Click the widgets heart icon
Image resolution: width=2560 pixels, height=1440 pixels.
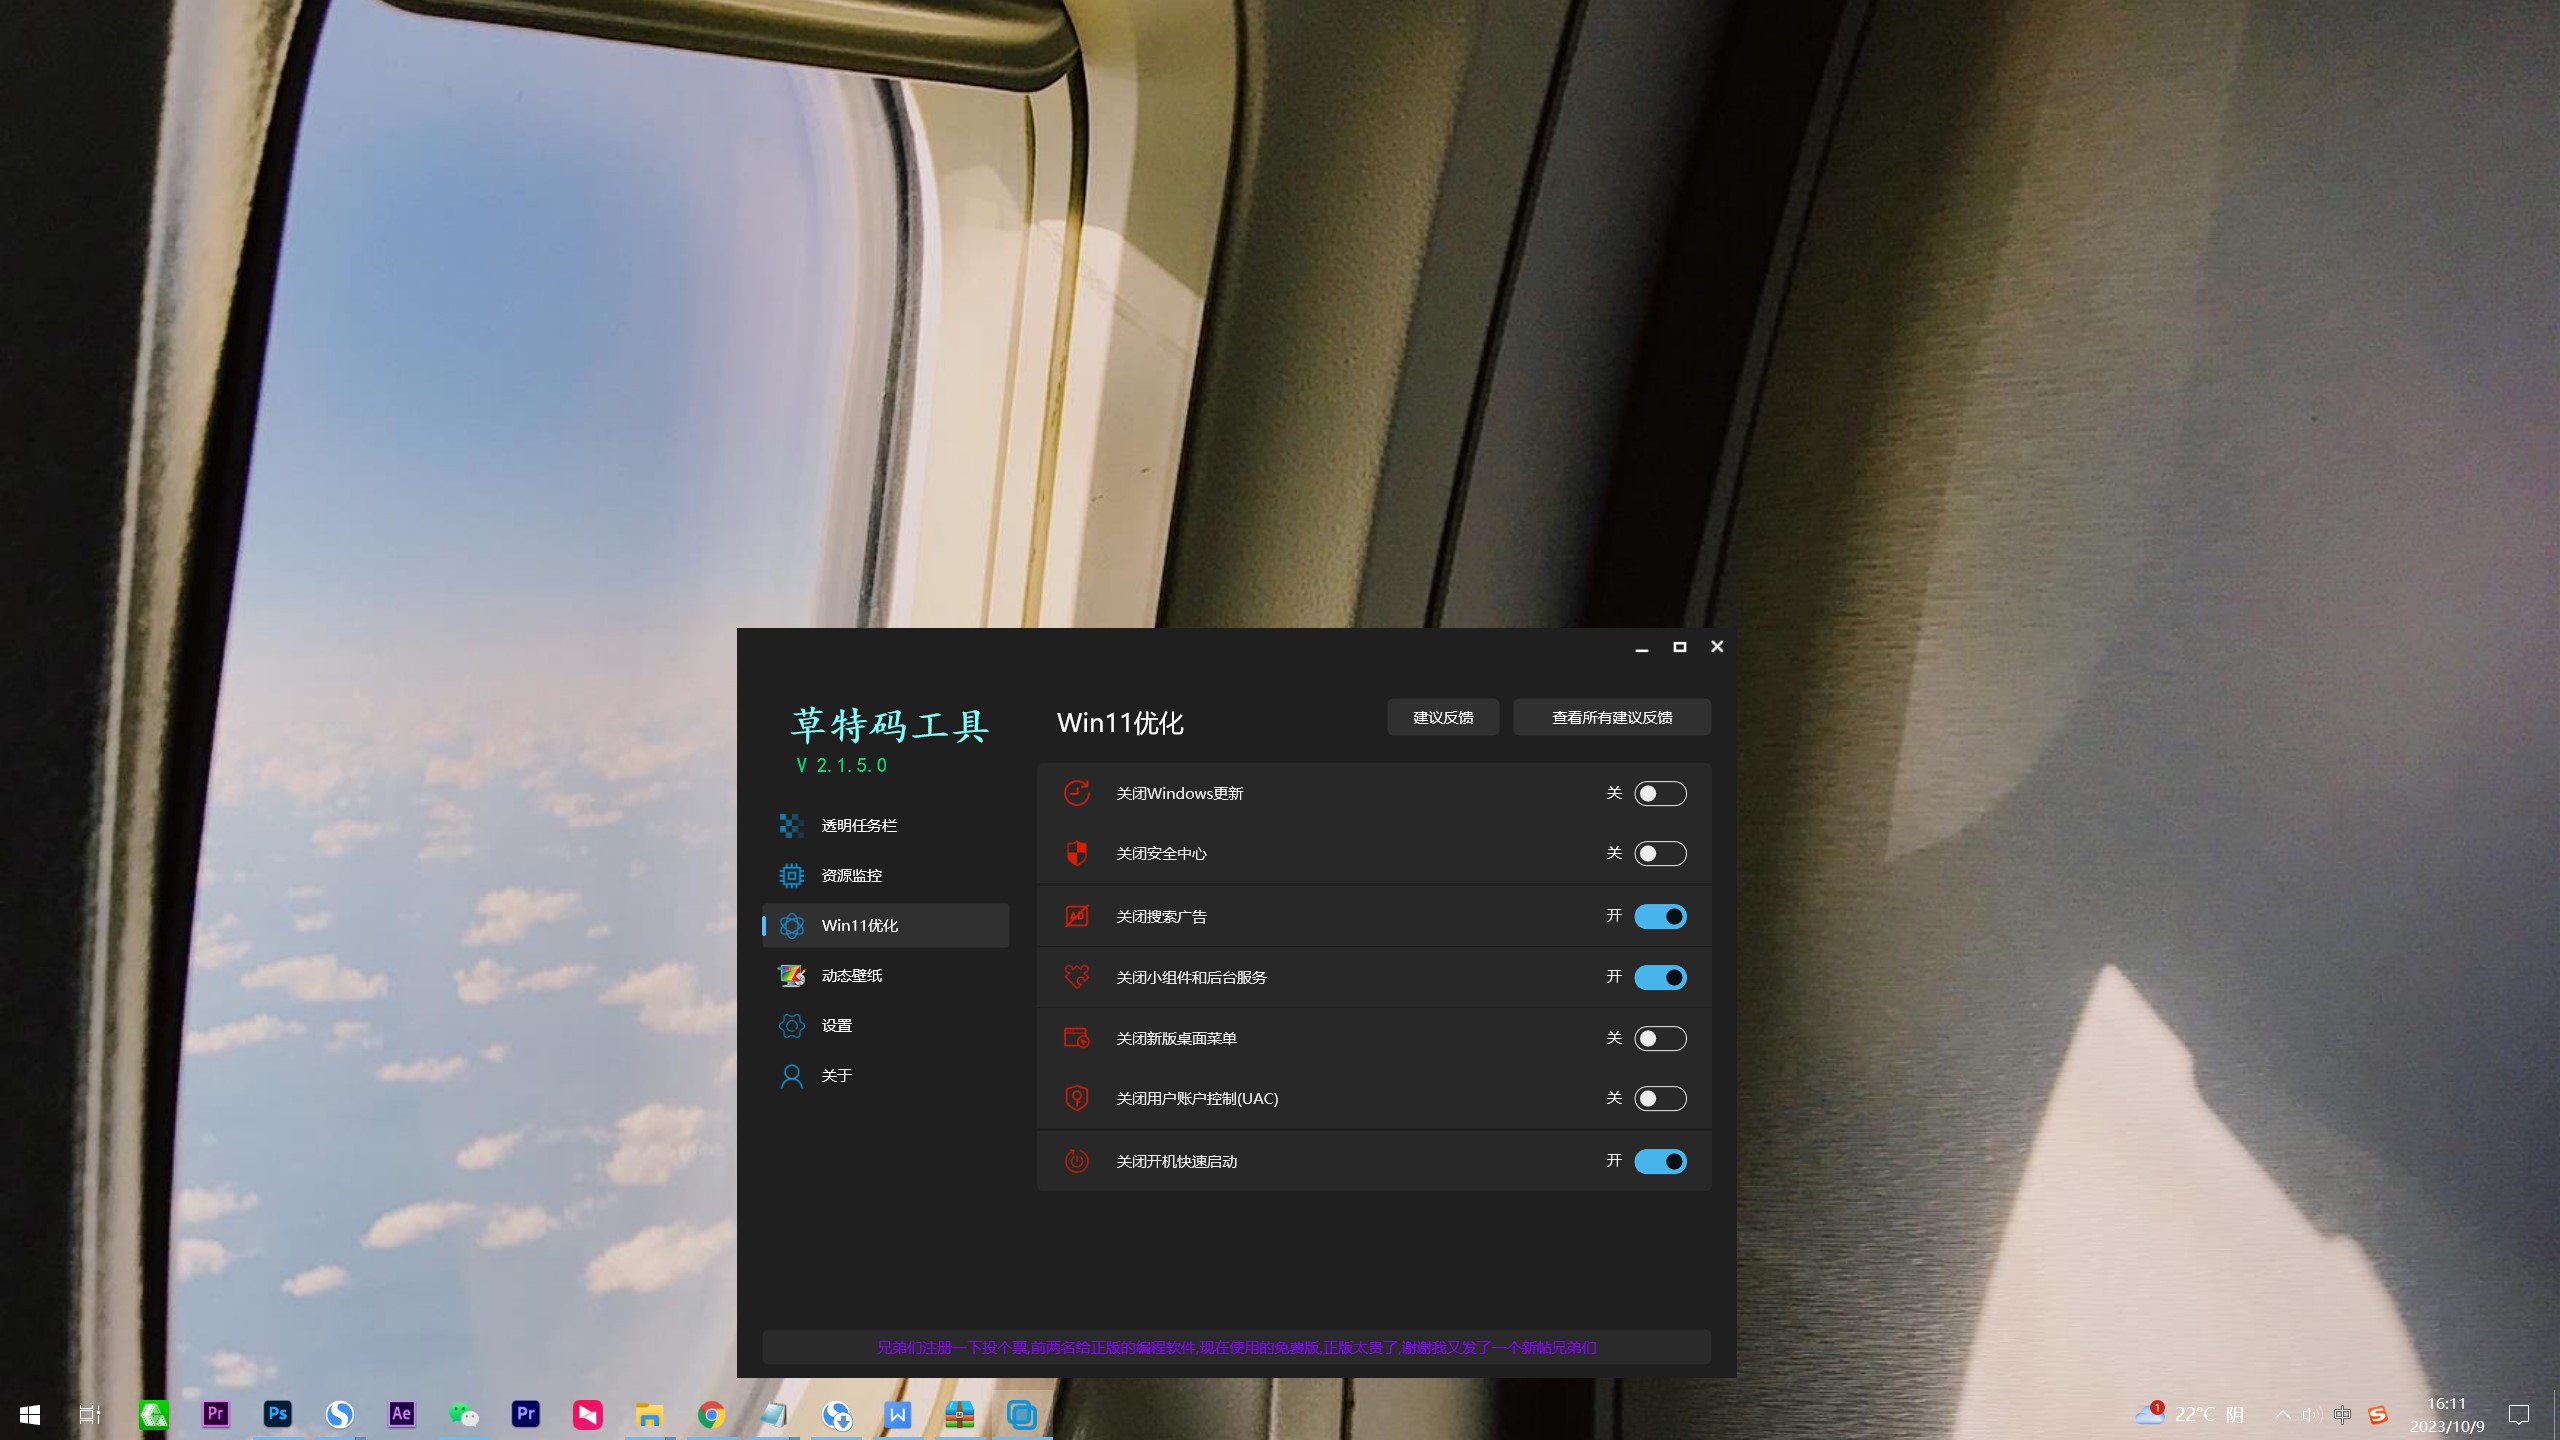pos(1077,977)
